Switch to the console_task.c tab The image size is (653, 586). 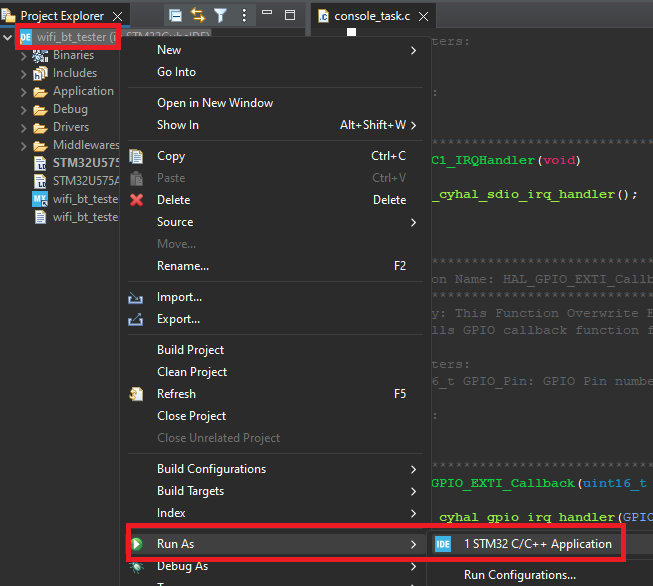point(372,16)
